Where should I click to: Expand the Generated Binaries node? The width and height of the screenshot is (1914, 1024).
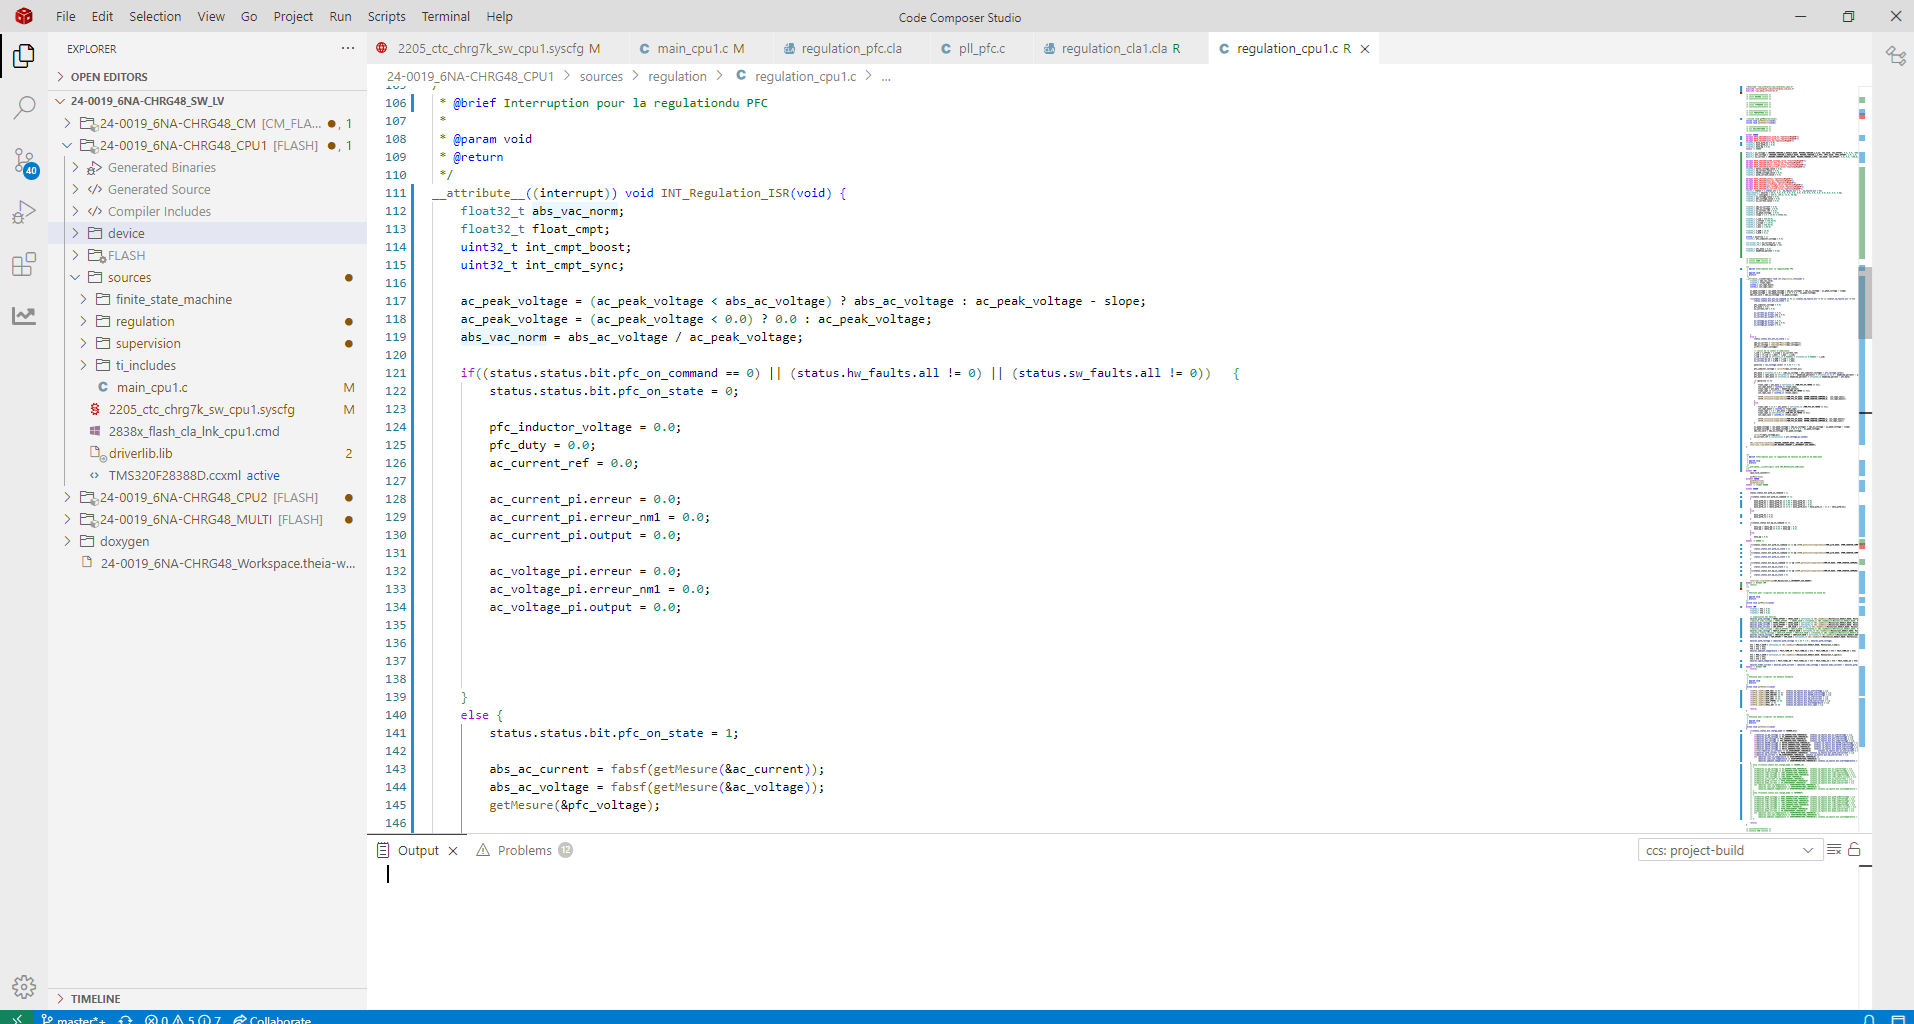tap(207, 167)
